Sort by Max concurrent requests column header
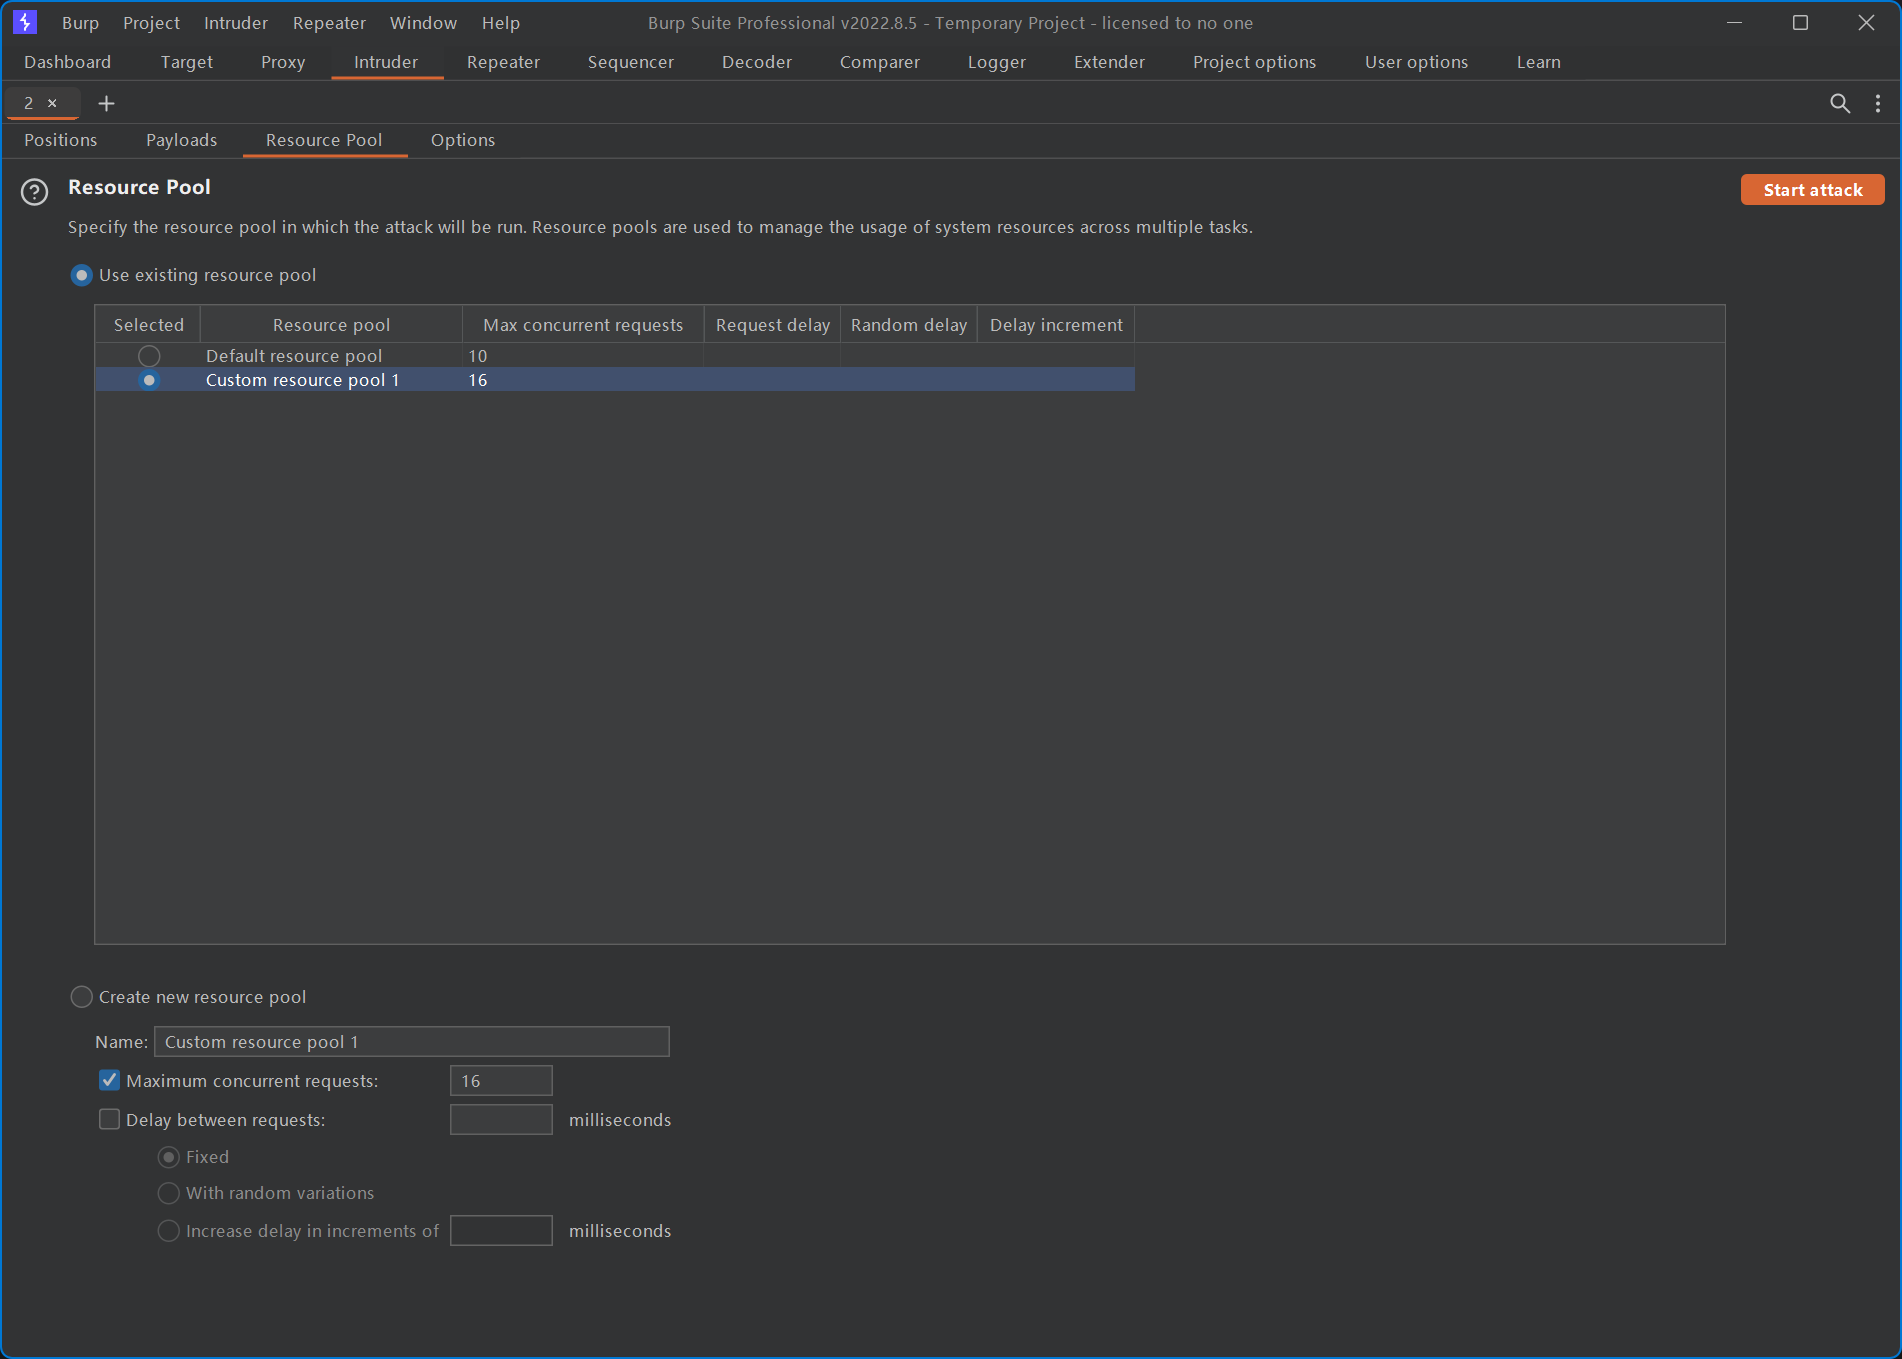Screen dimensions: 1902x1359 583,325
